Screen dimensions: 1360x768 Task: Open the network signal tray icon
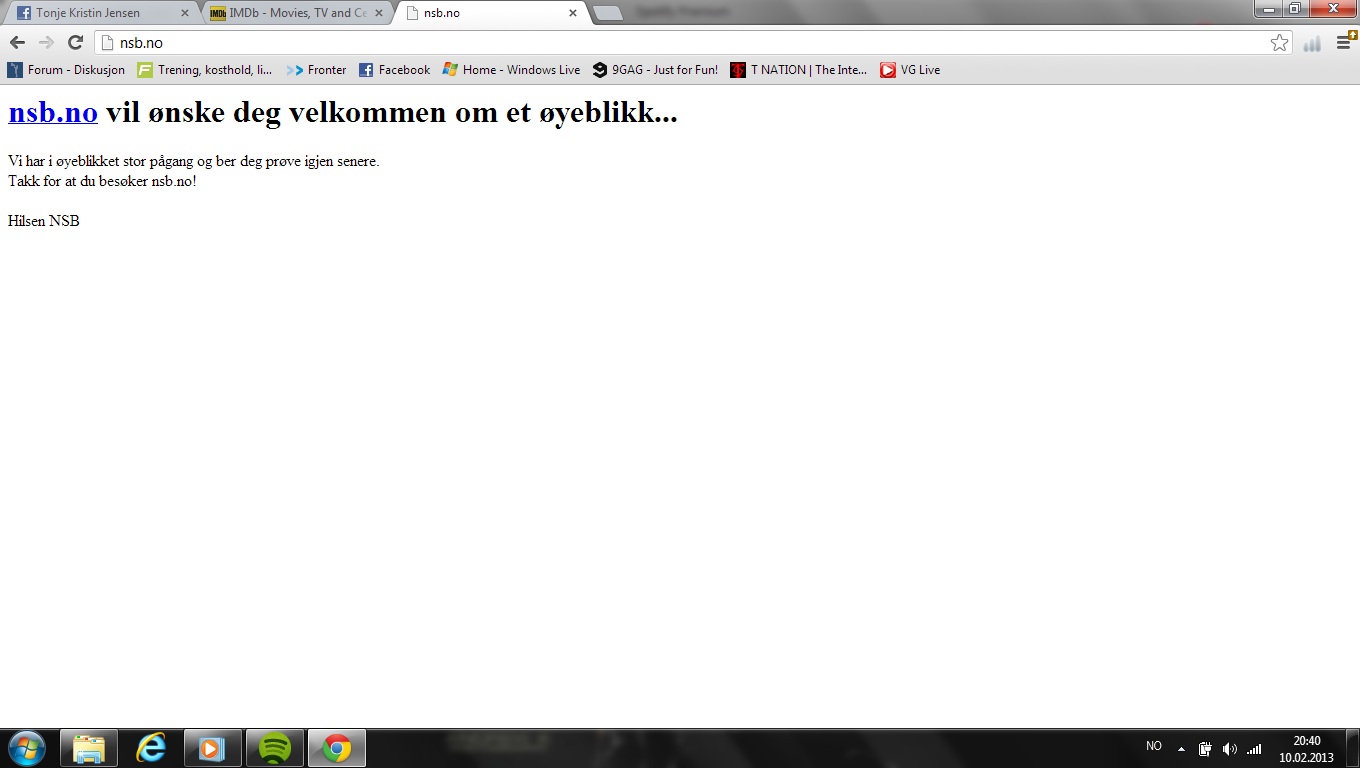1254,748
